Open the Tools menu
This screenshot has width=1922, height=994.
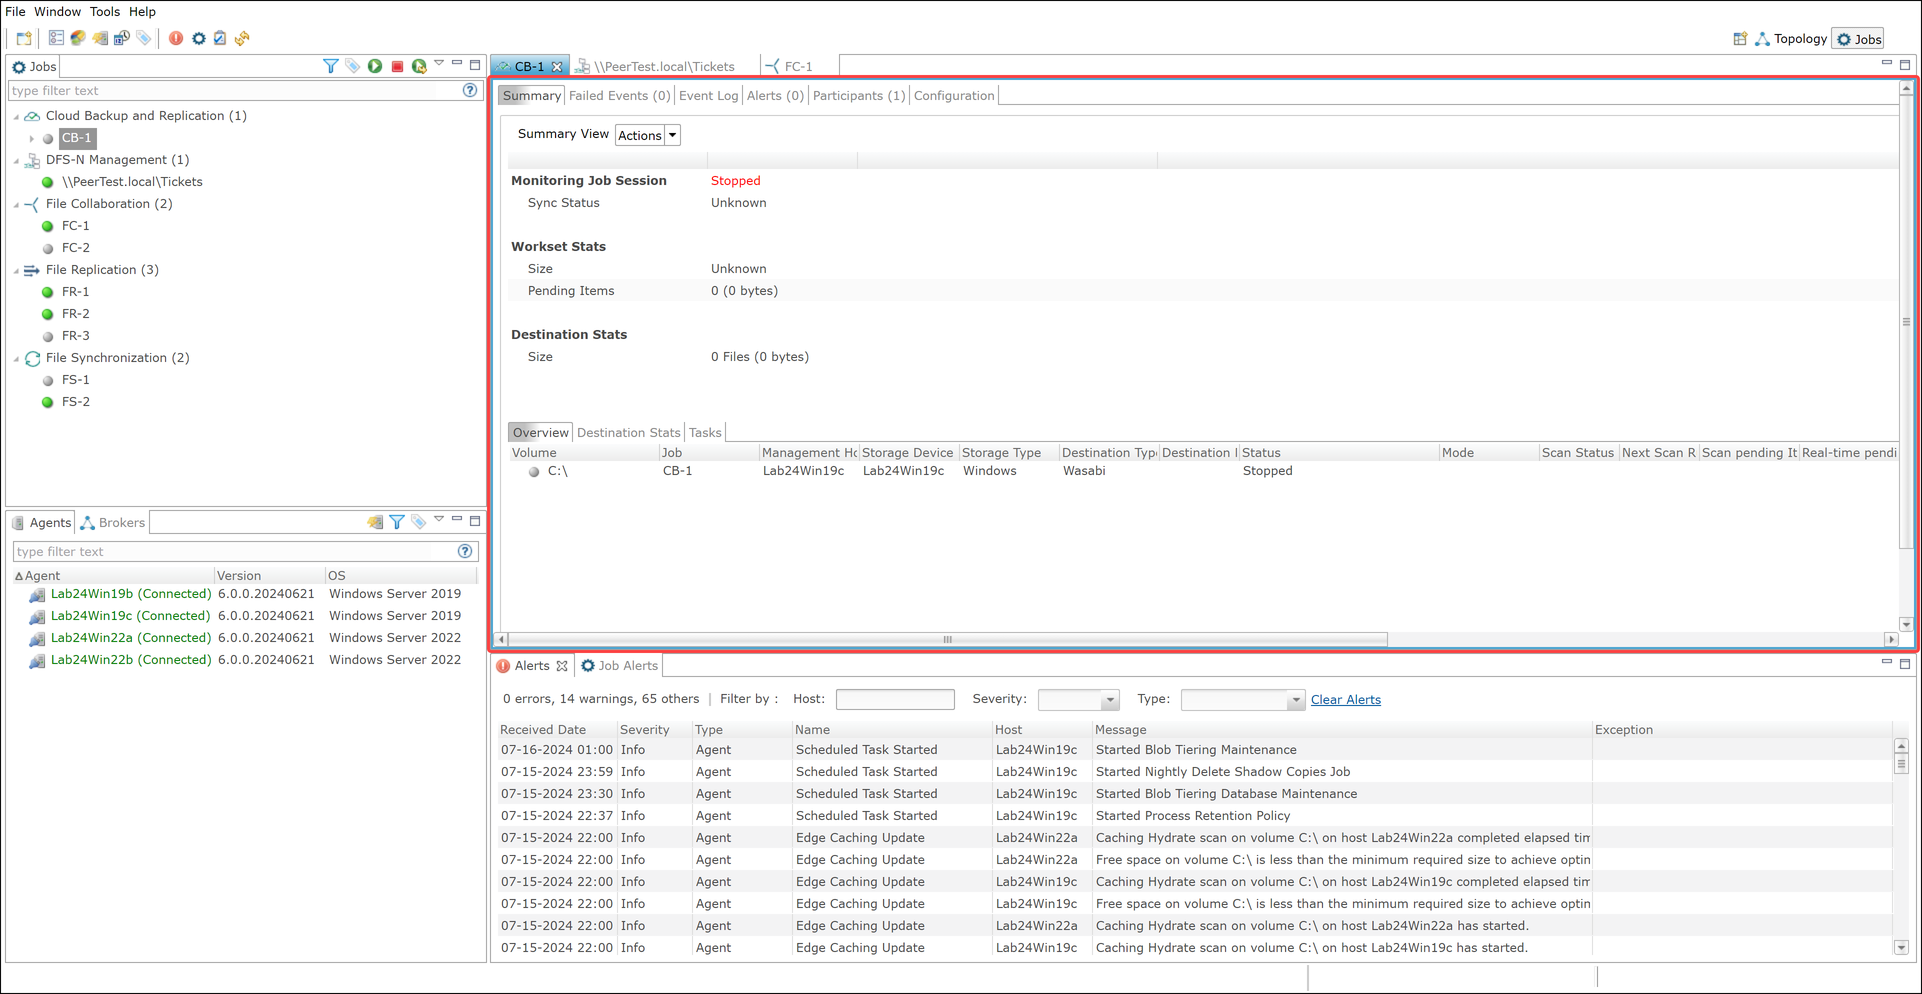pyautogui.click(x=104, y=12)
